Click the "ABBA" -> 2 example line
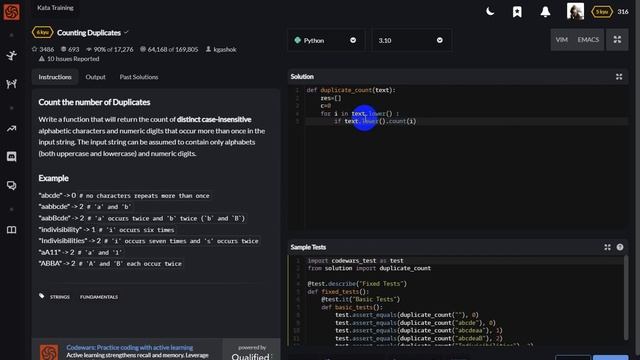The image size is (640, 360). tap(110, 264)
